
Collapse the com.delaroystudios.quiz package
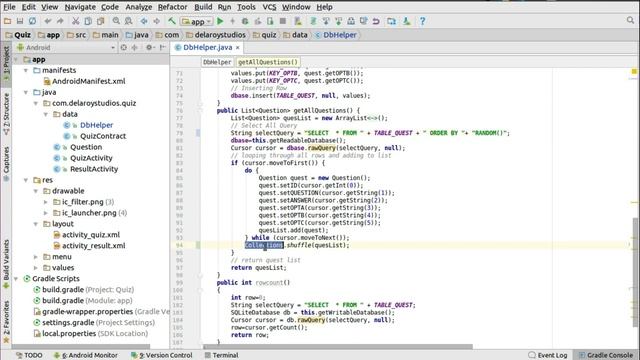pos(36,103)
